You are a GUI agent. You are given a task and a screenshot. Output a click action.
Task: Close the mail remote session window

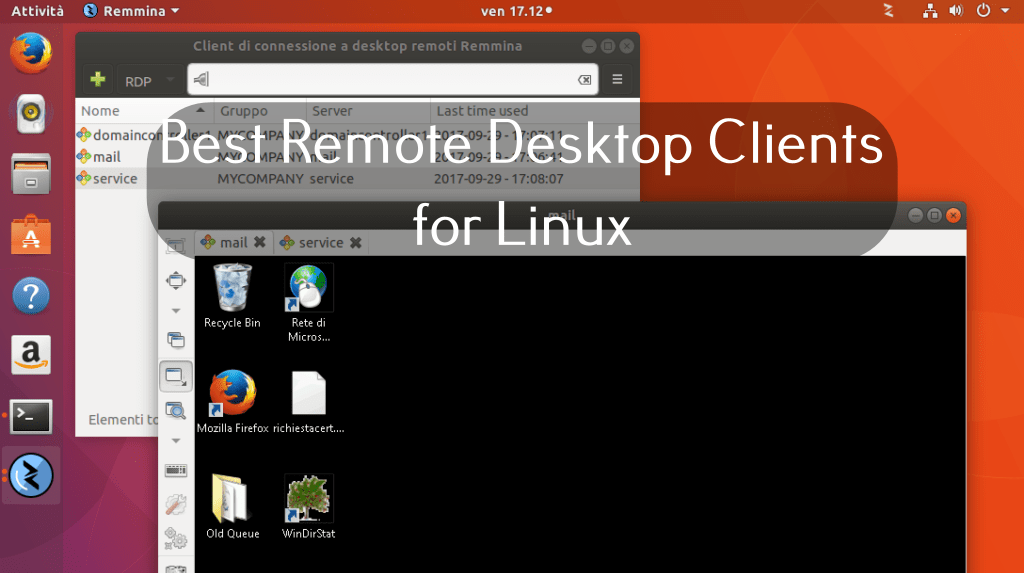point(953,215)
